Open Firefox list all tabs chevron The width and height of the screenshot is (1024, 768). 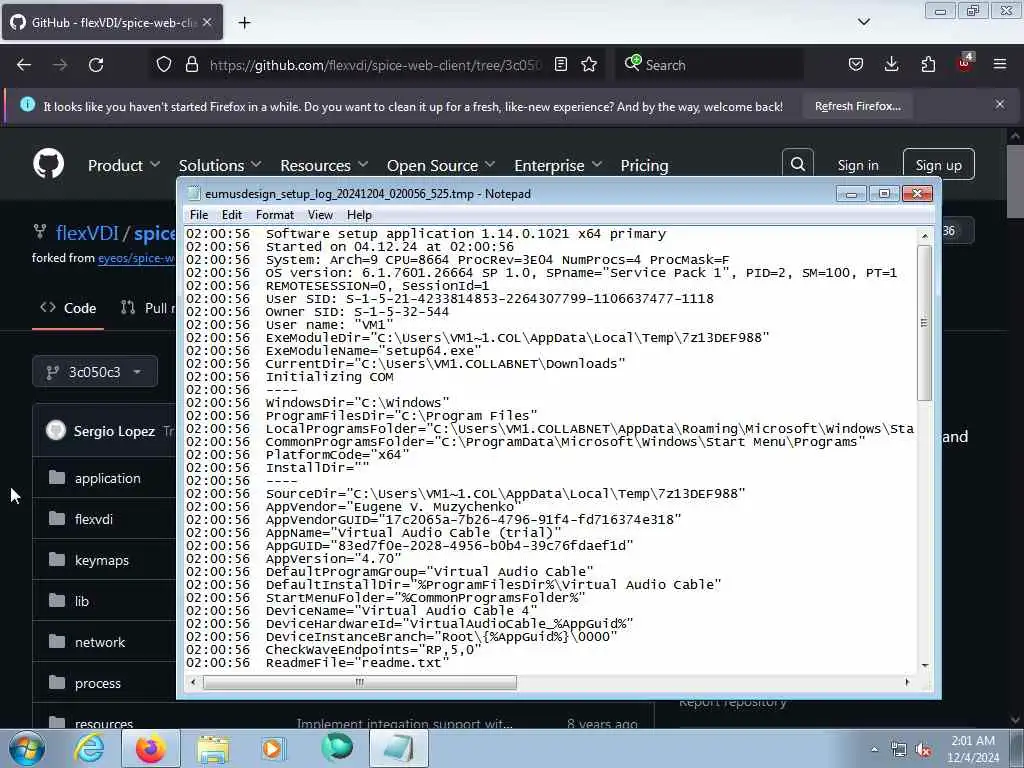pyautogui.click(x=863, y=22)
